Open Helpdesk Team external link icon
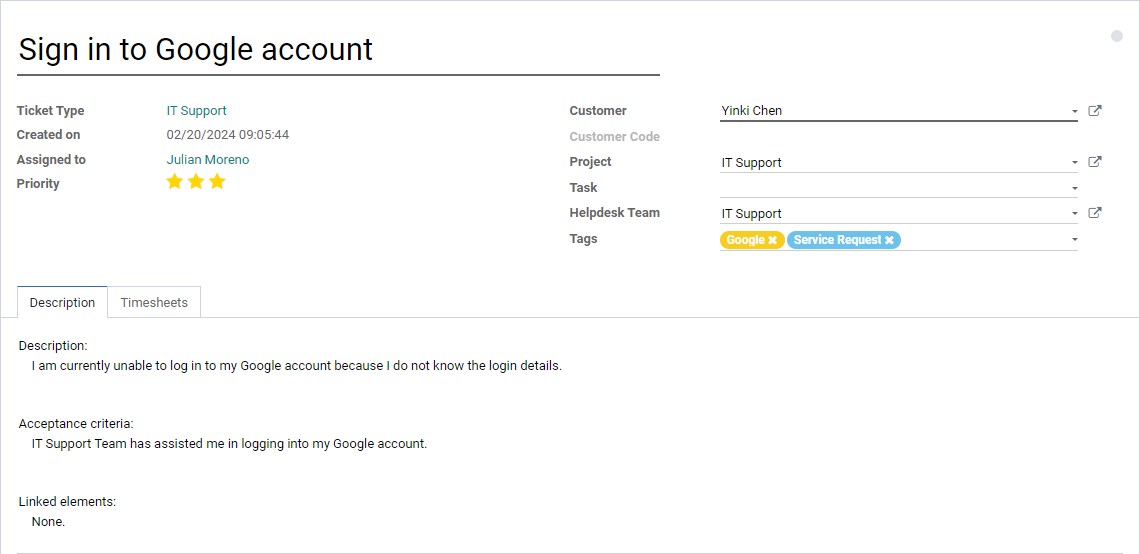 [x=1094, y=213]
